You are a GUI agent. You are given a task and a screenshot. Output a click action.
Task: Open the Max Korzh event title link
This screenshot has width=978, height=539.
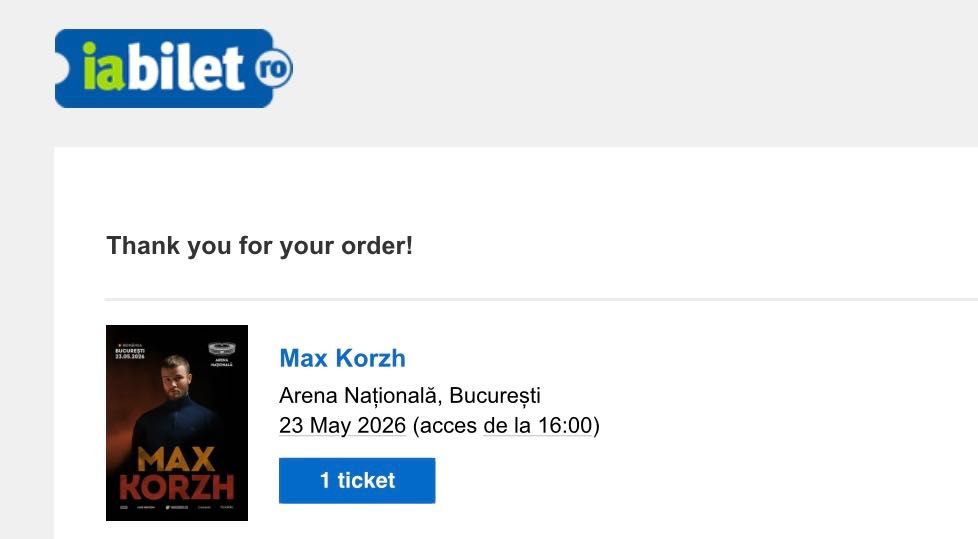[342, 358]
